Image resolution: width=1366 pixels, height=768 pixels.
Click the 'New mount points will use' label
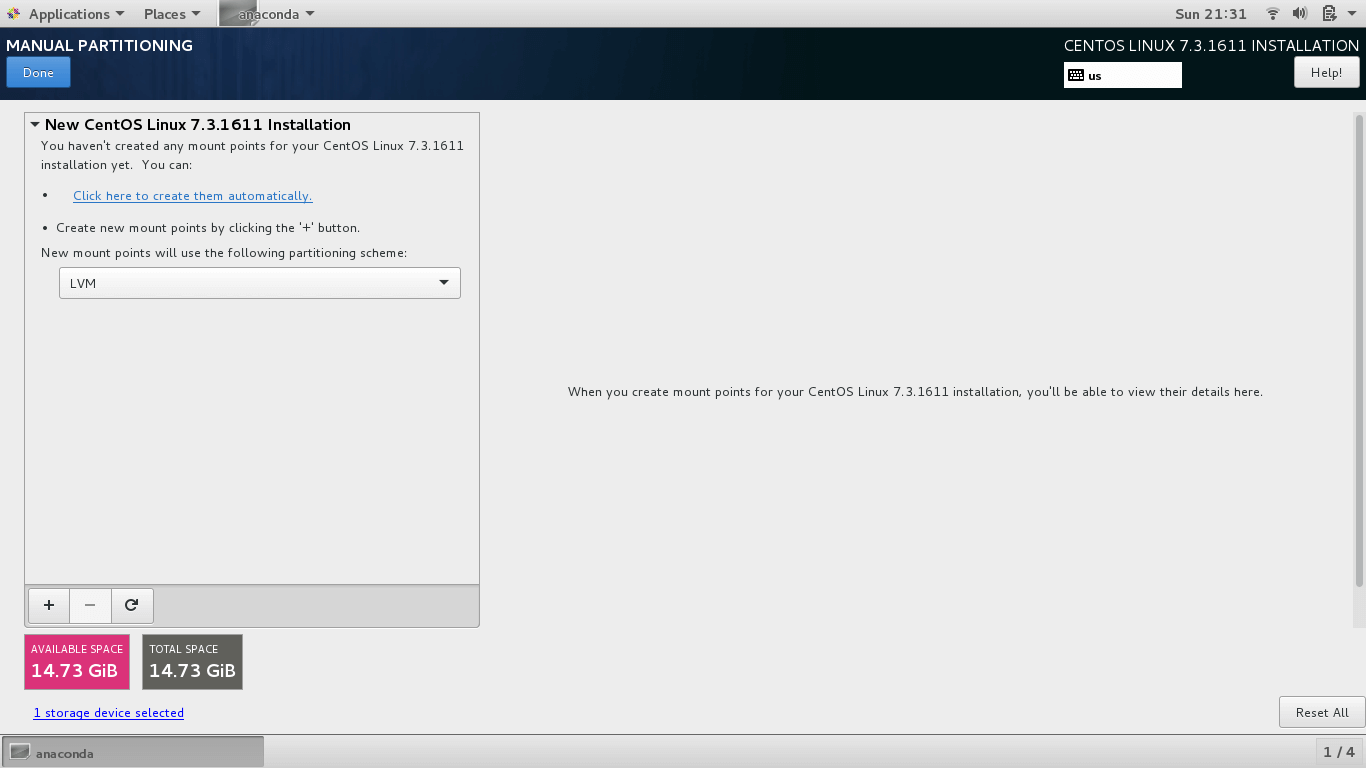[x=224, y=253]
